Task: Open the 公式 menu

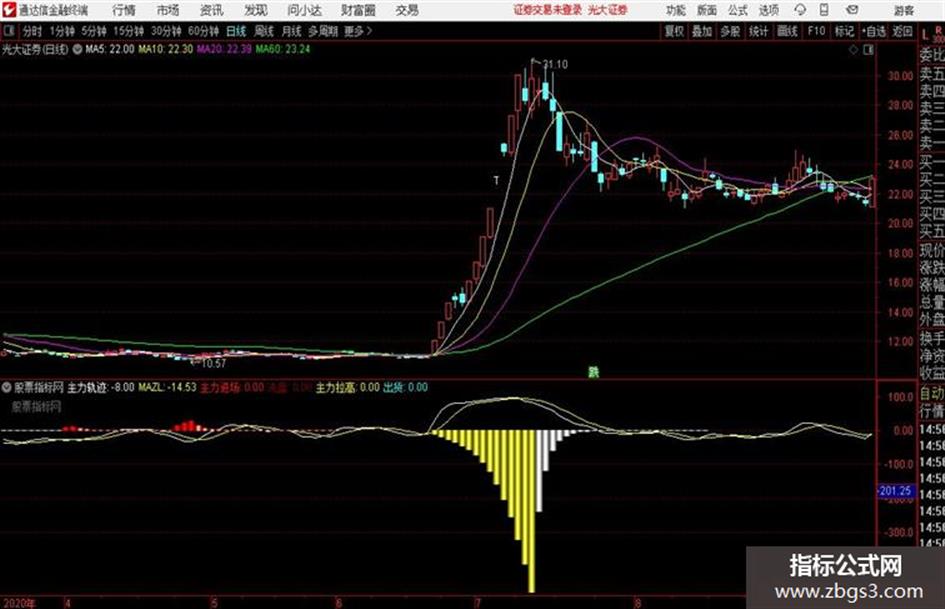Action: click(x=738, y=10)
